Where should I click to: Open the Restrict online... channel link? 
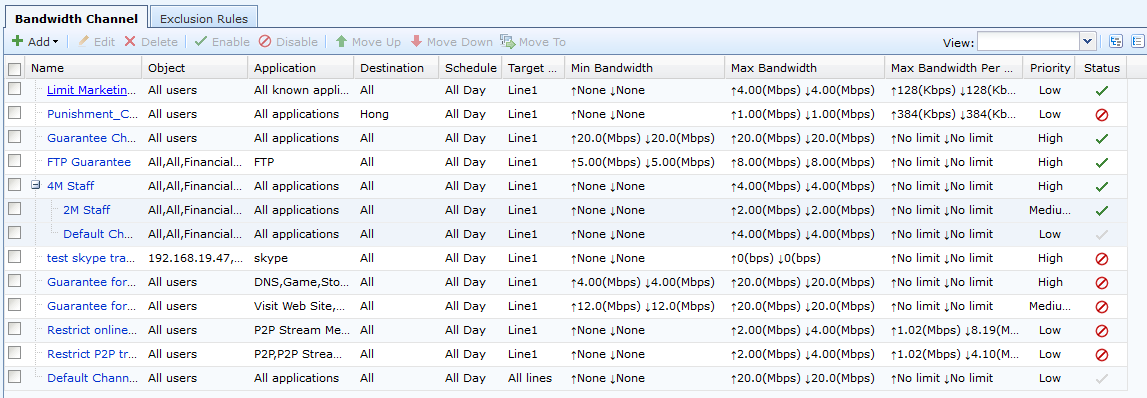[91, 330]
